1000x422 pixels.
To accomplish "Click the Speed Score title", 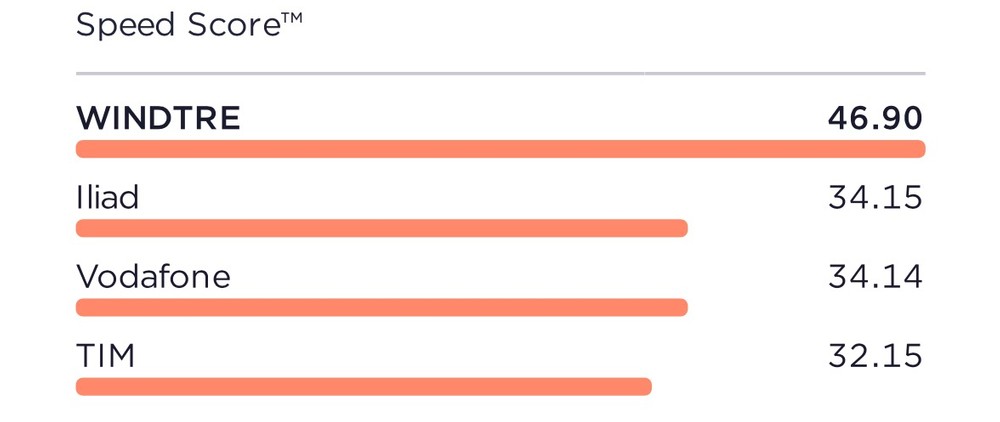I will coord(189,25).
